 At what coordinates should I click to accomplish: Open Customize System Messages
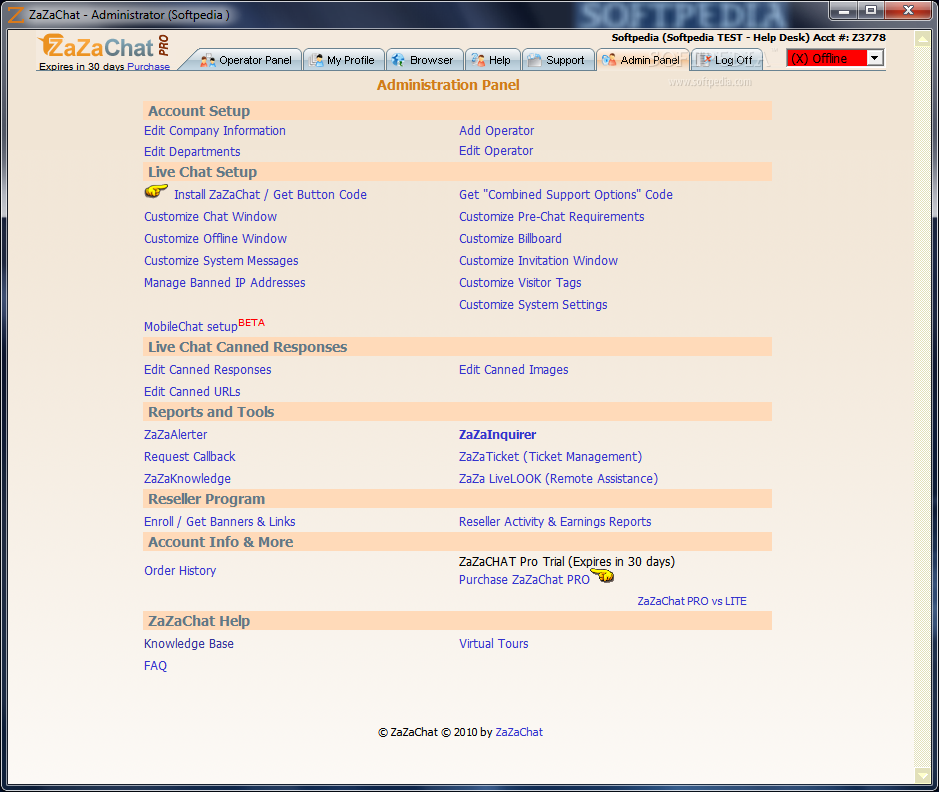(221, 260)
